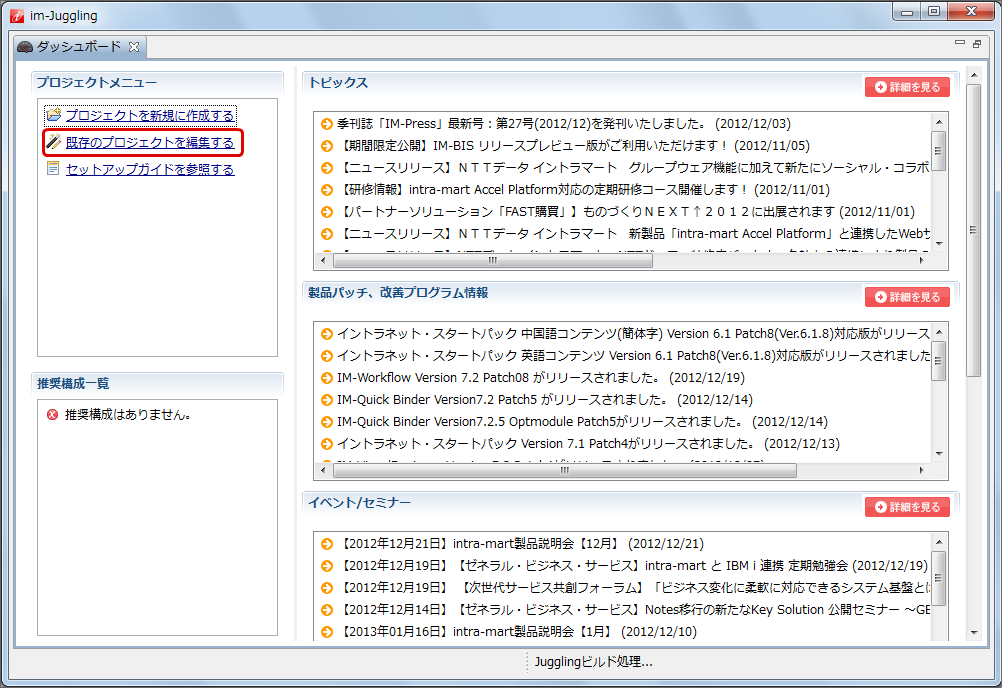1002x688 pixels.
Task: Click the new project folder icon
Action: tap(53, 115)
